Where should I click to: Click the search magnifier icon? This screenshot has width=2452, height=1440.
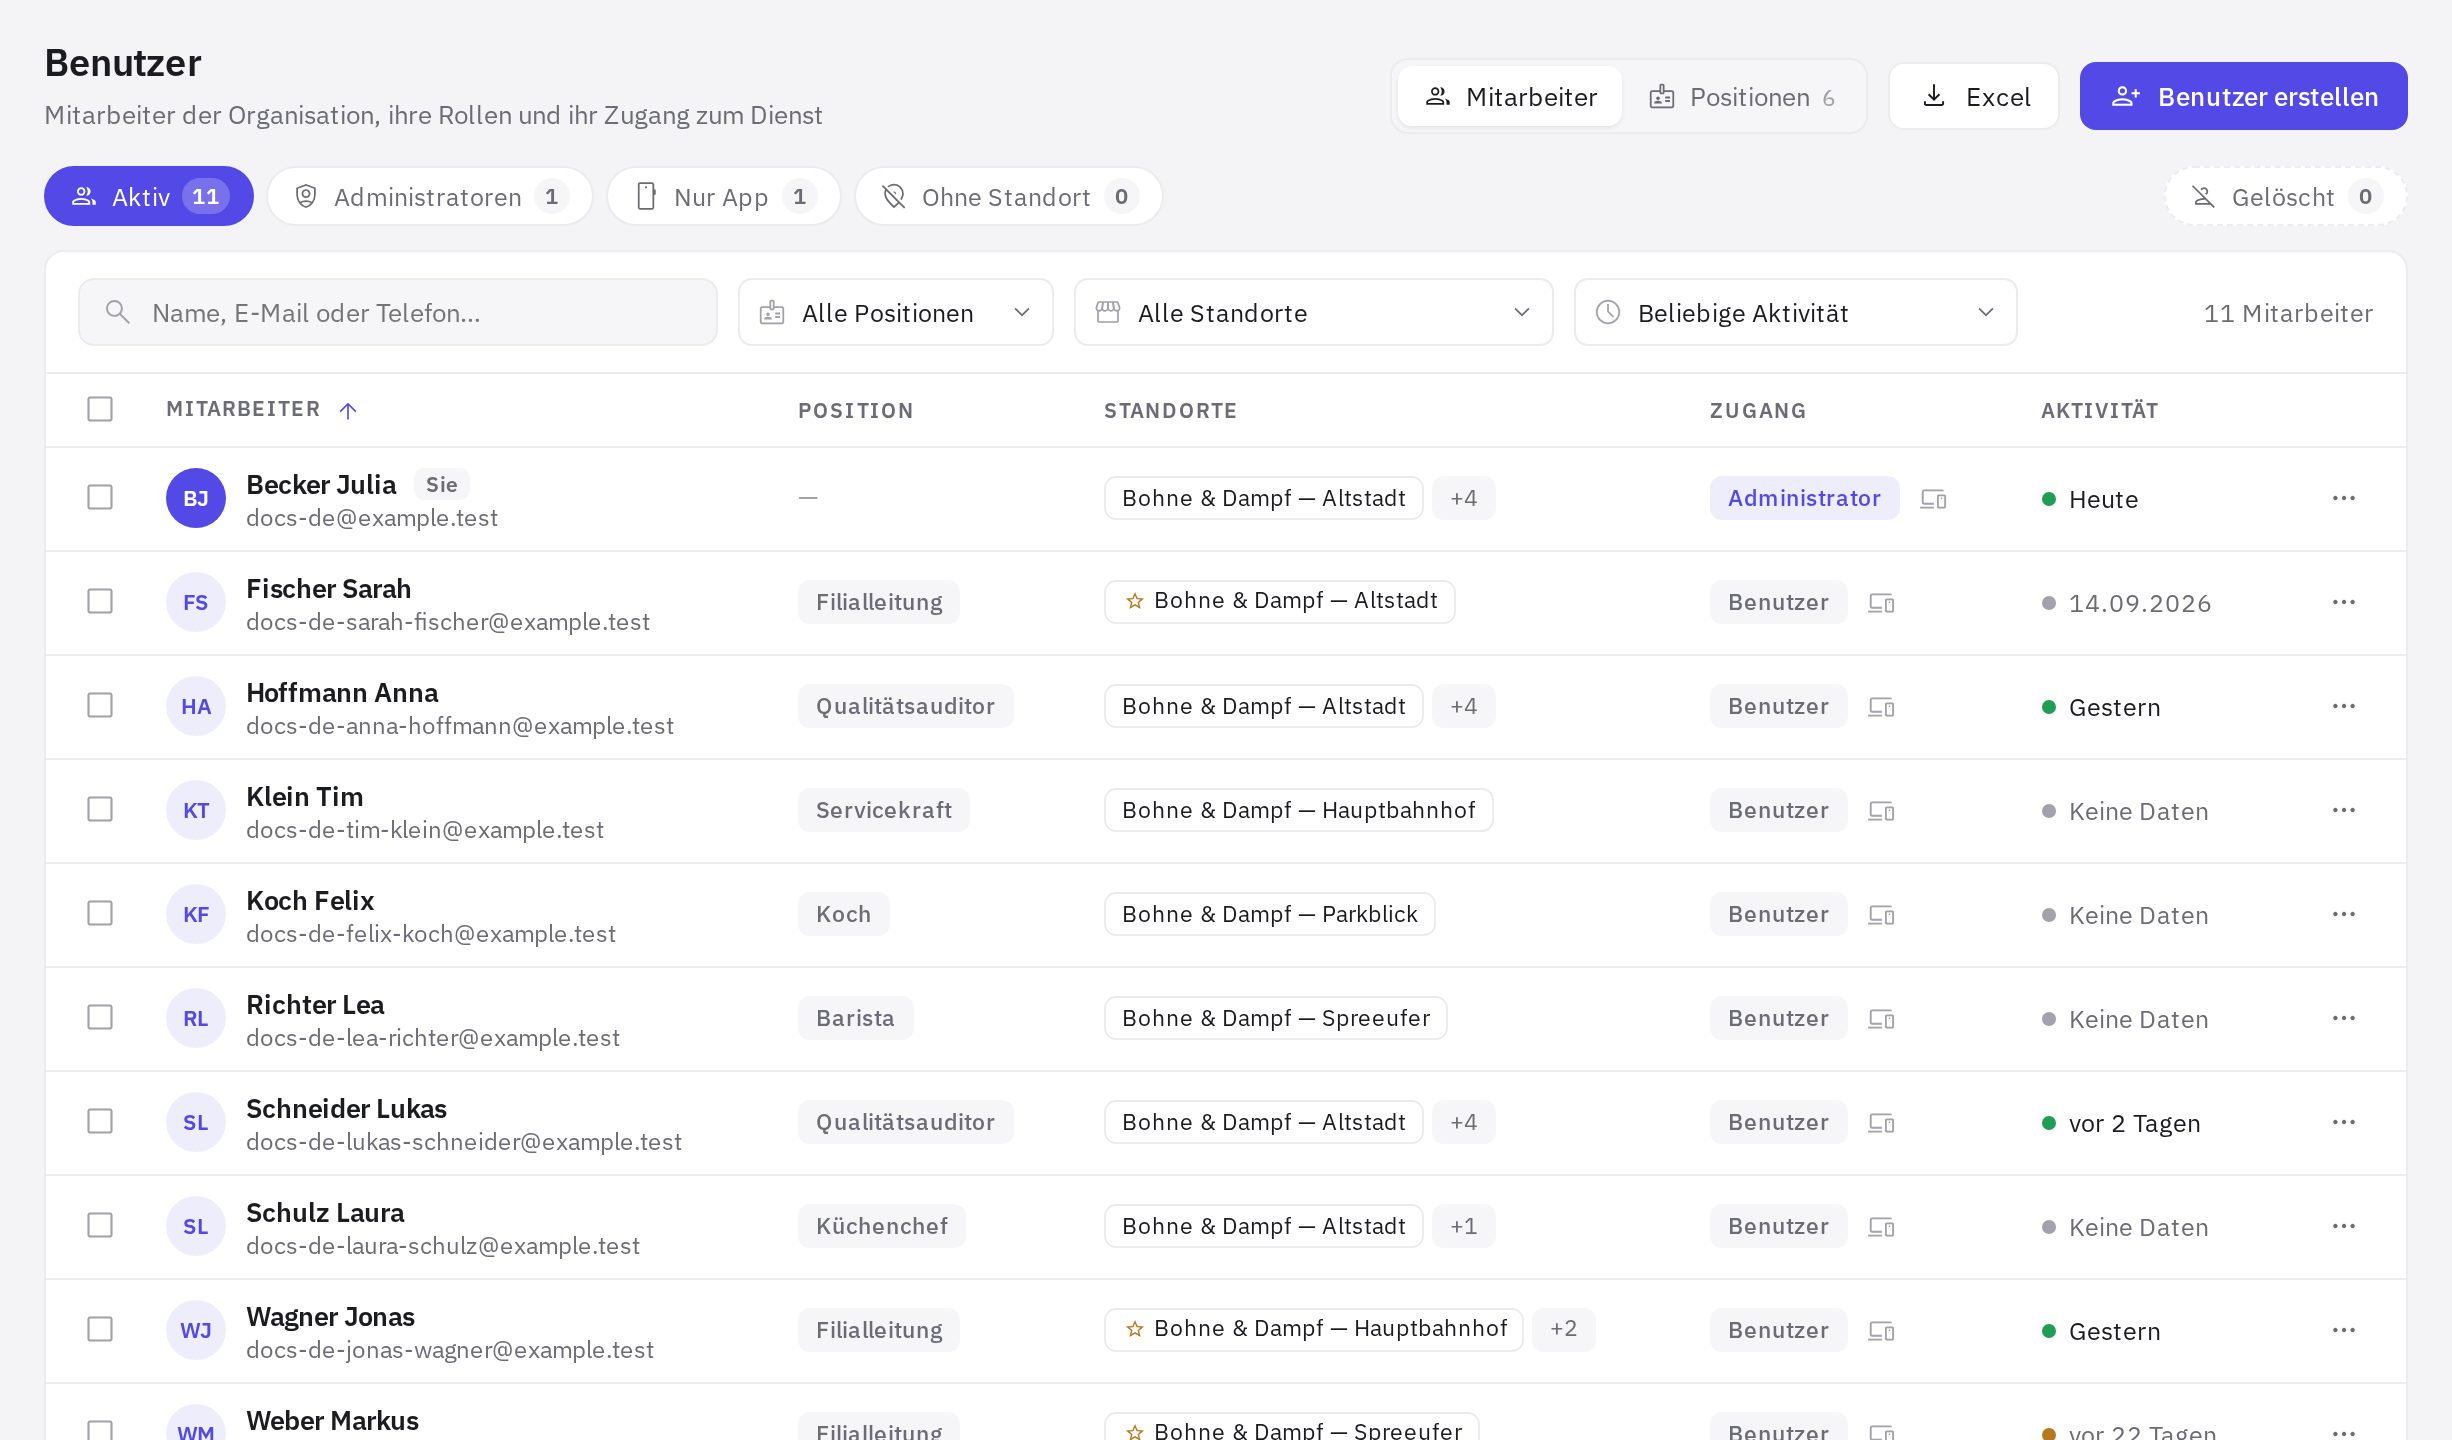pos(118,312)
